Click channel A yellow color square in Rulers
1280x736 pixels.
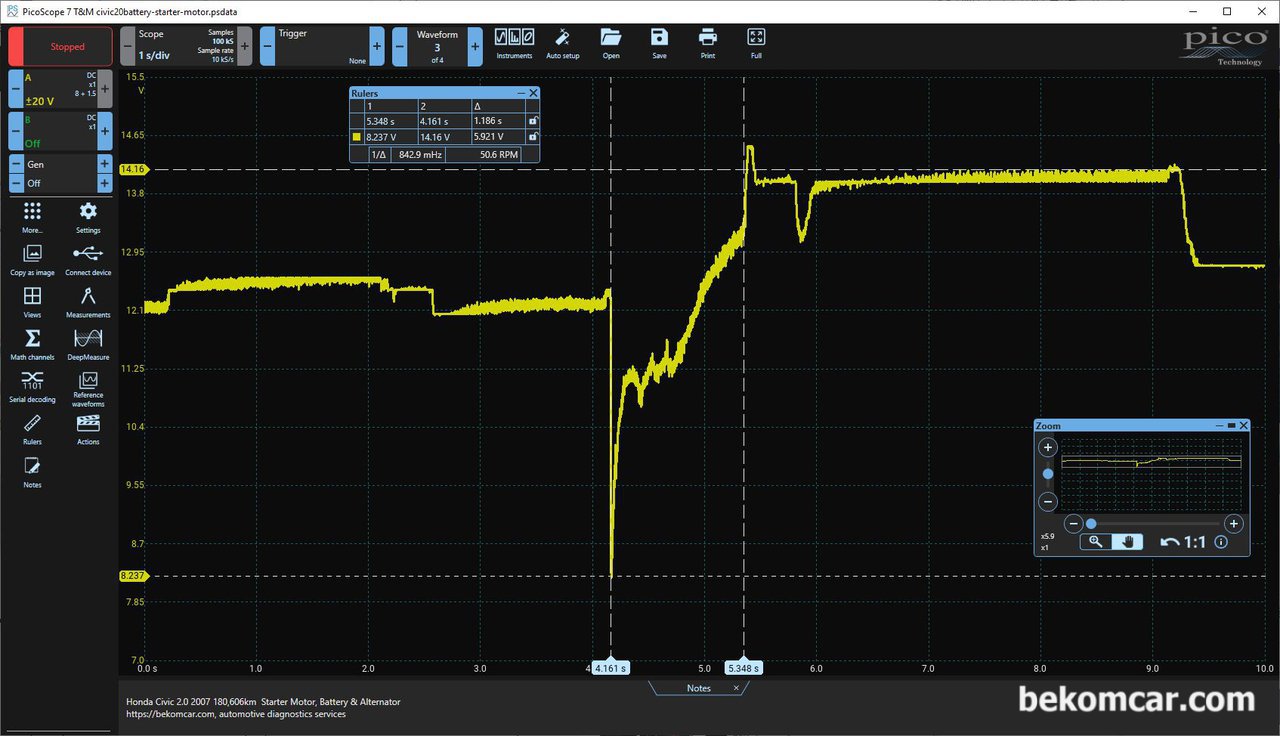click(x=358, y=137)
